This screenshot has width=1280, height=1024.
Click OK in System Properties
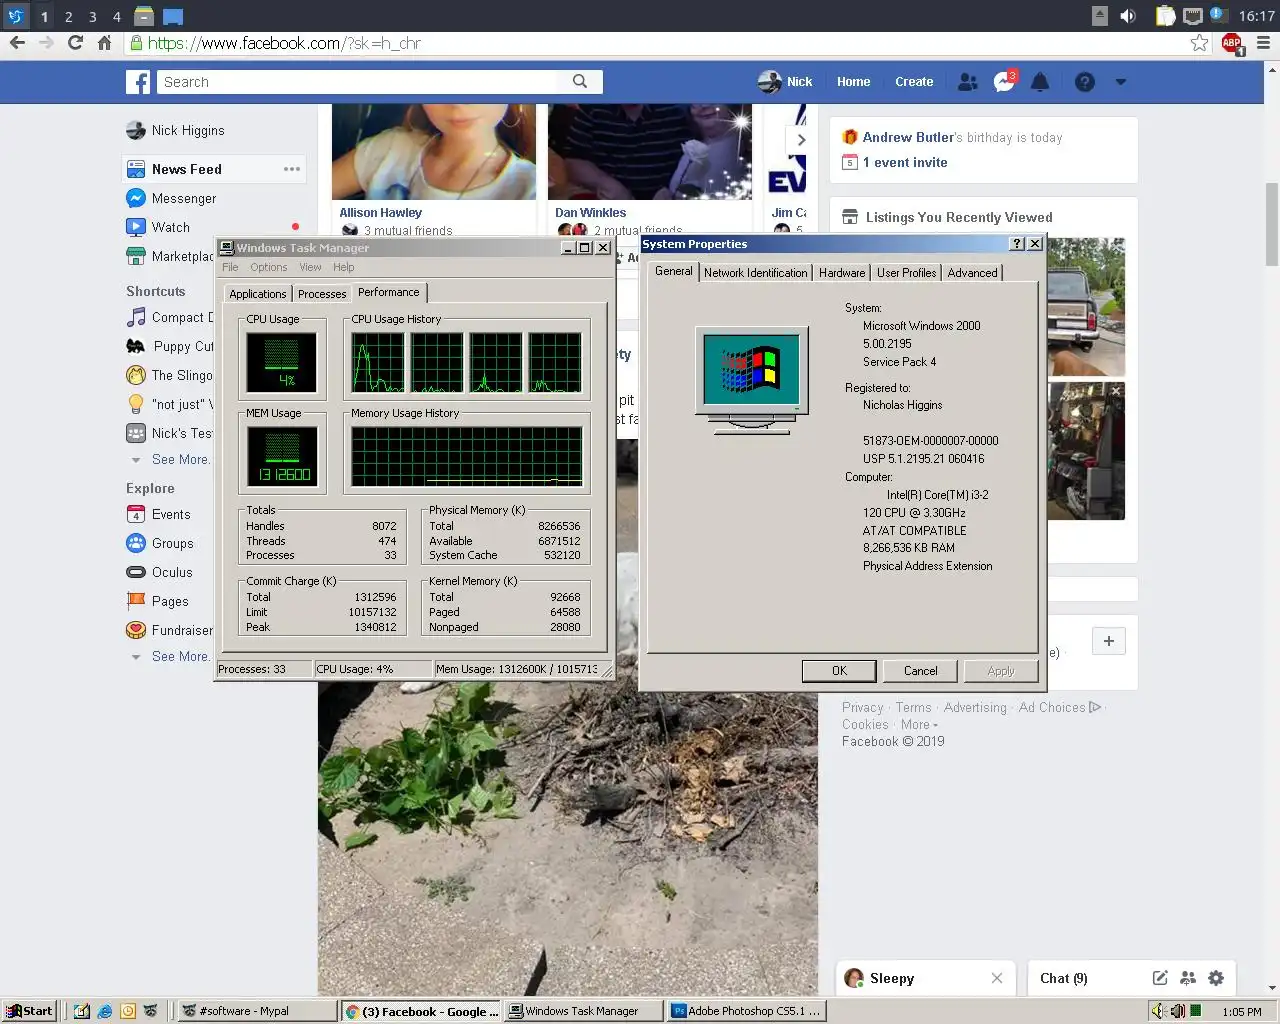(x=839, y=671)
